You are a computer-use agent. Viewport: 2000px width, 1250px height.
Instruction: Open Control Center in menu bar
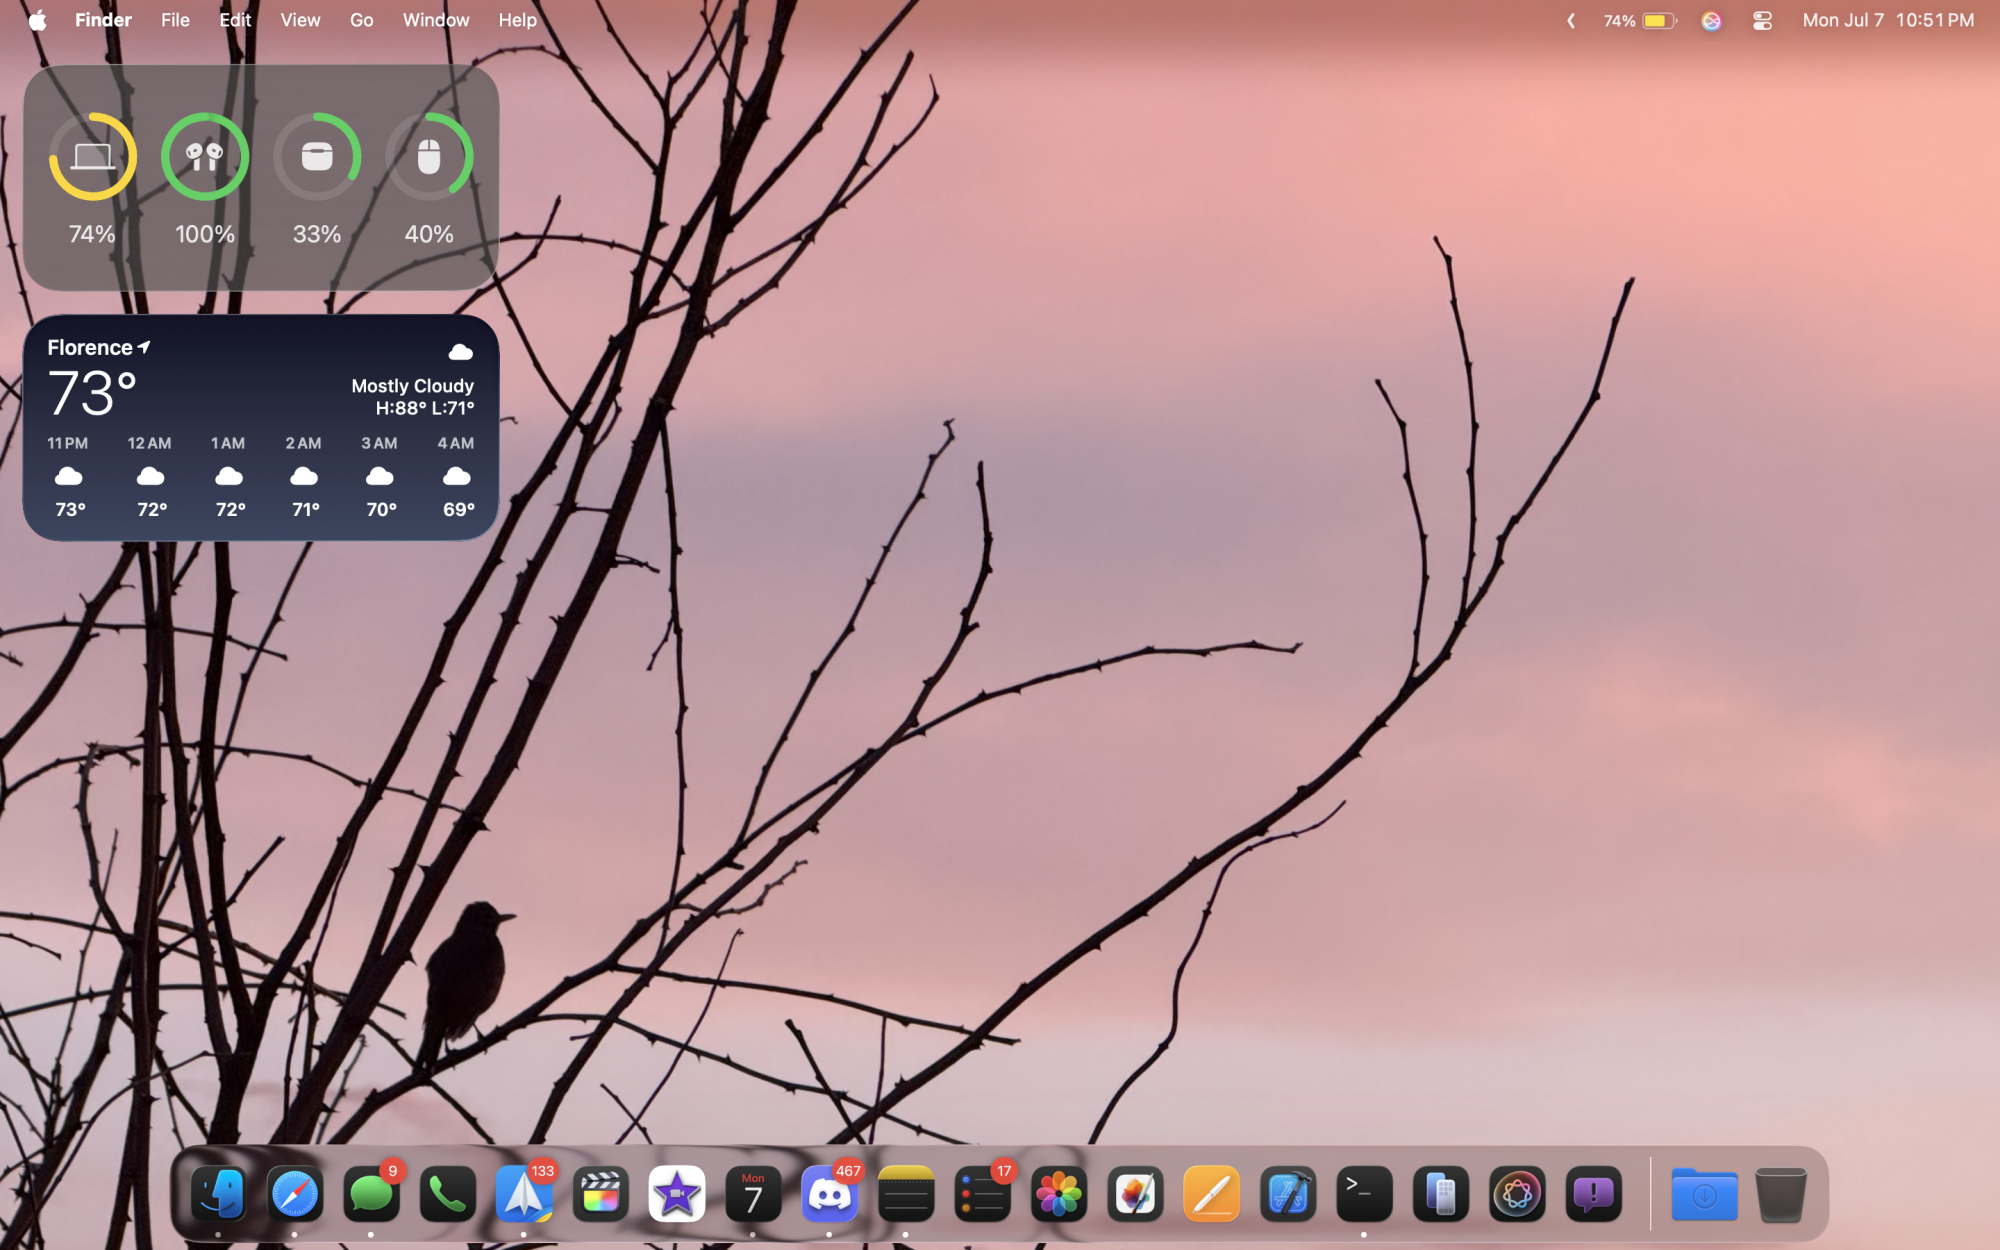coord(1762,20)
